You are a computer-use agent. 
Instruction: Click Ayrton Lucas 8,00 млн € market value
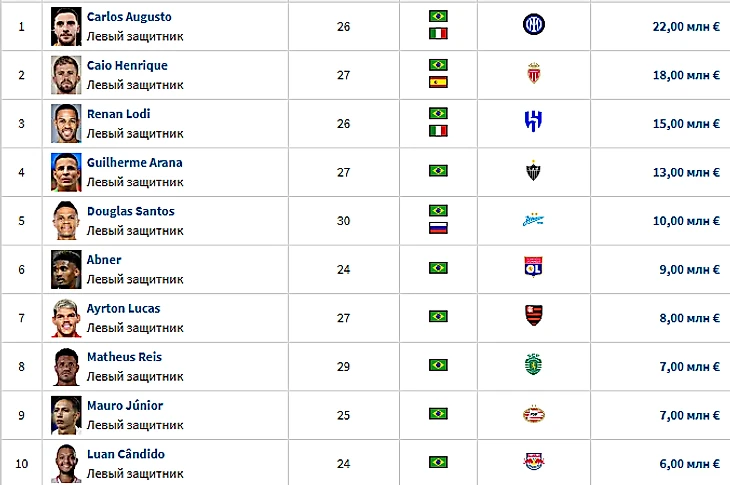click(x=689, y=318)
